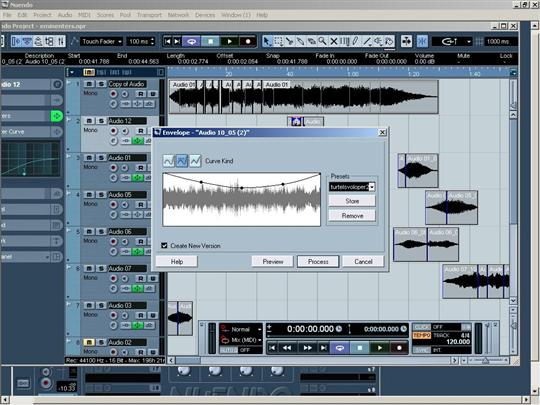Open the Project menu
Image resolution: width=540 pixels, height=405 pixels.
pyautogui.click(x=42, y=15)
